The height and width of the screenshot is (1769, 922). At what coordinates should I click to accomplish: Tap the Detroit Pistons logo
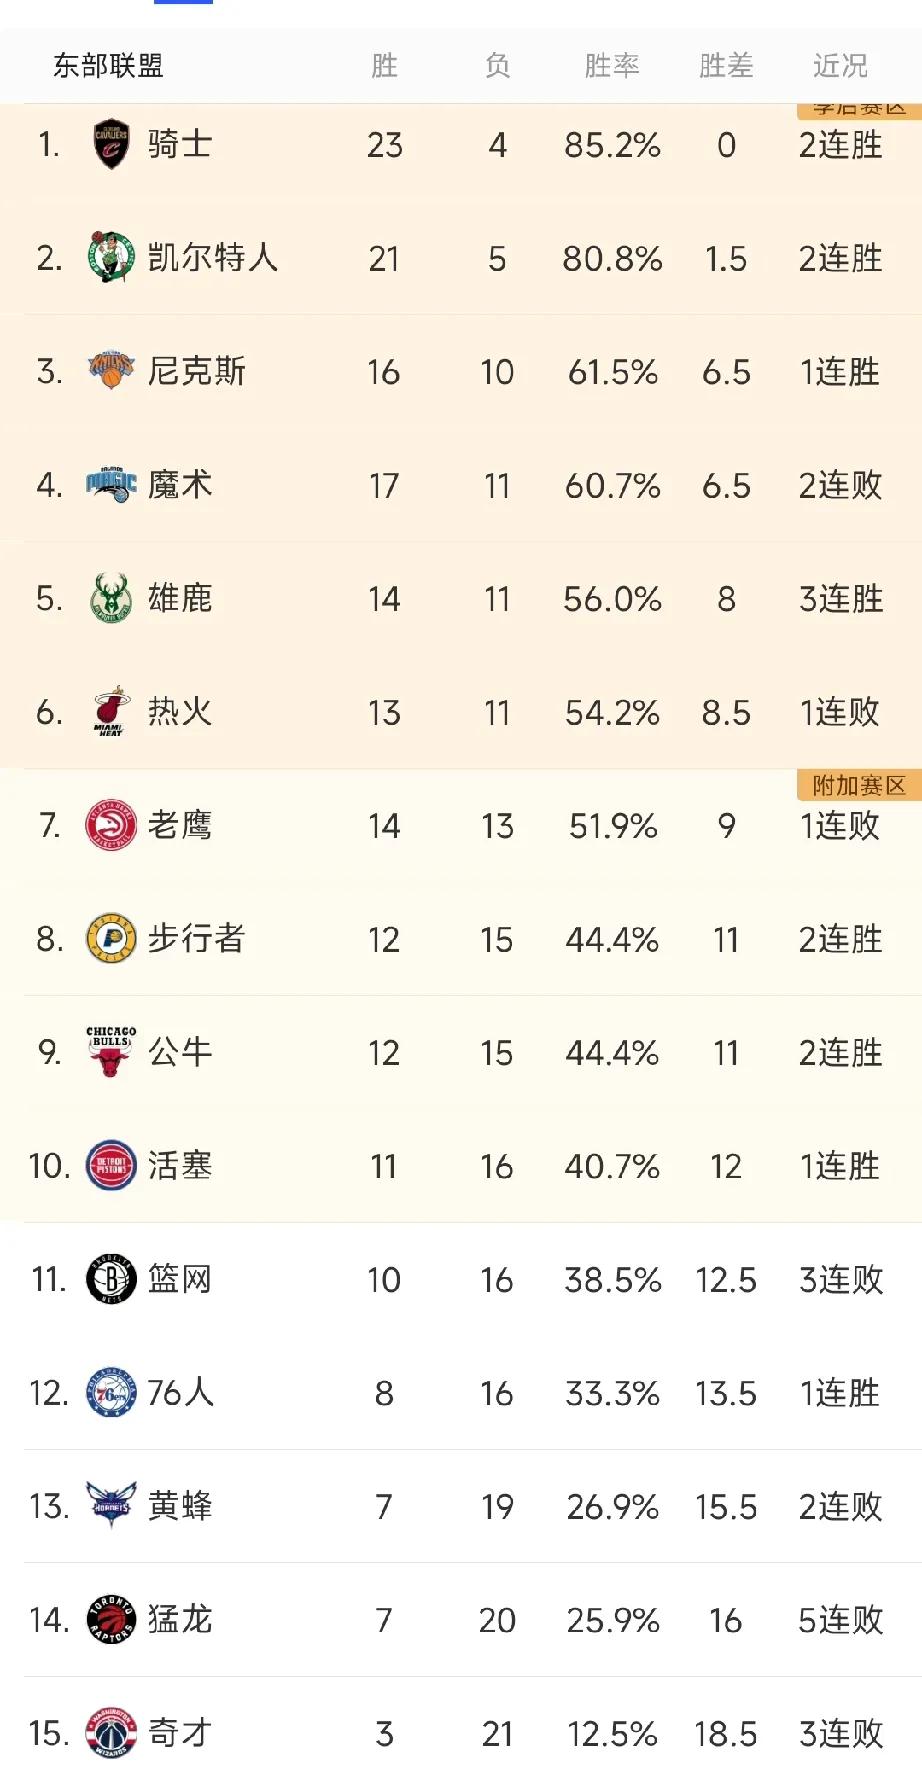coord(111,1165)
